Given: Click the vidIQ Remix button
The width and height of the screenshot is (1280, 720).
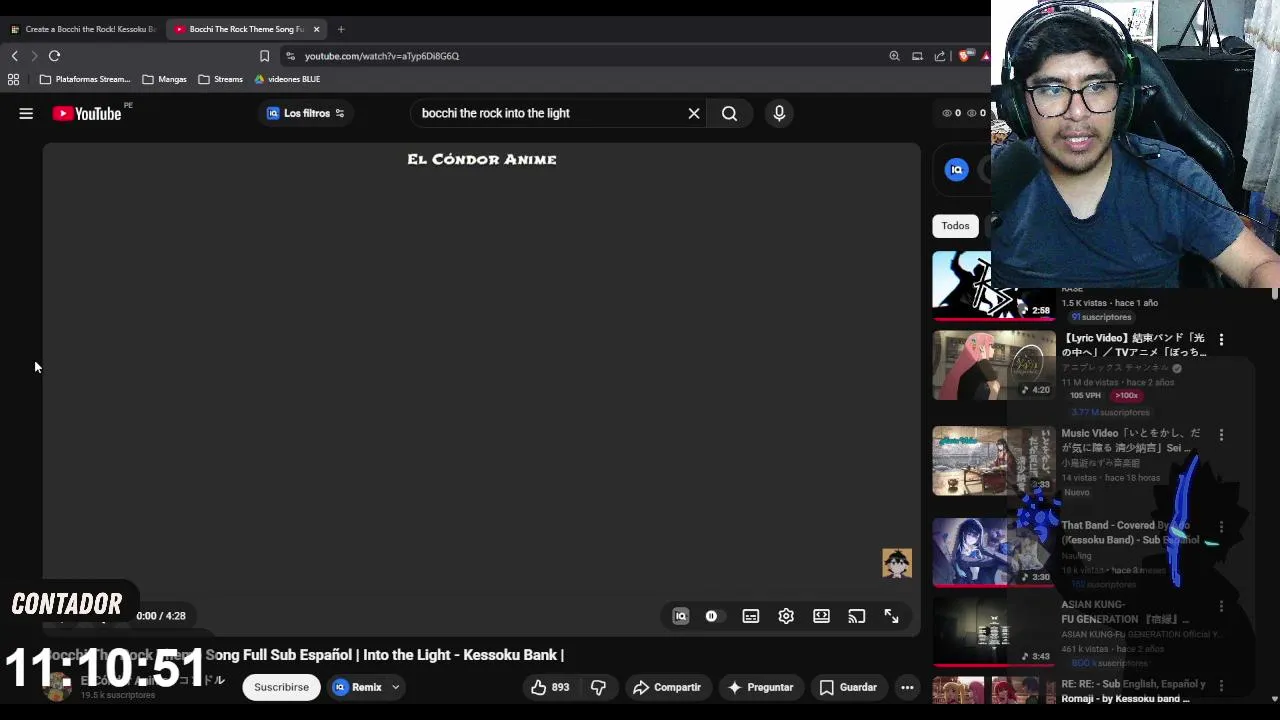Looking at the screenshot, I should 357,687.
